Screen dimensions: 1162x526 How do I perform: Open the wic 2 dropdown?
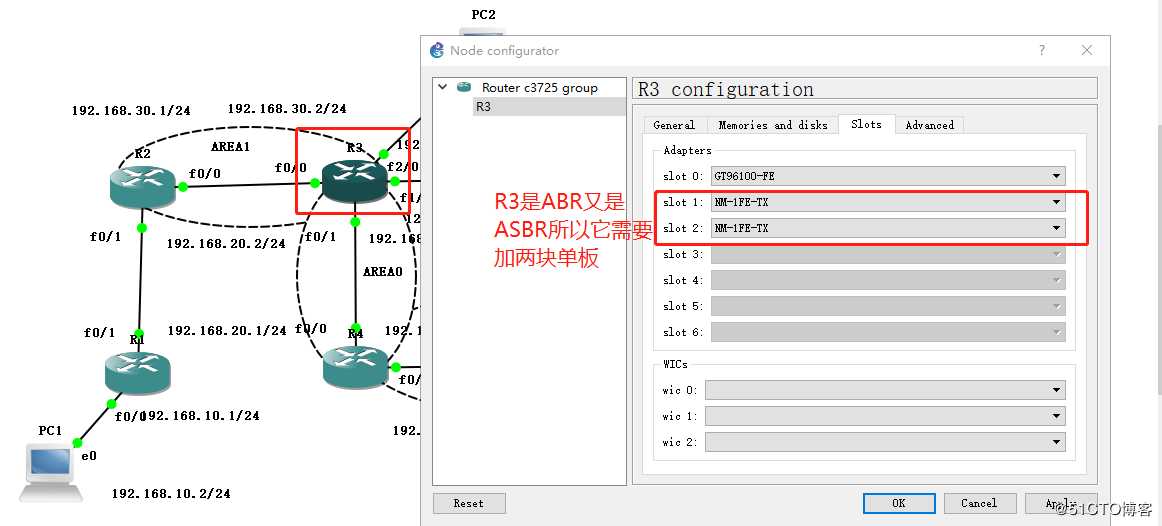click(885, 442)
